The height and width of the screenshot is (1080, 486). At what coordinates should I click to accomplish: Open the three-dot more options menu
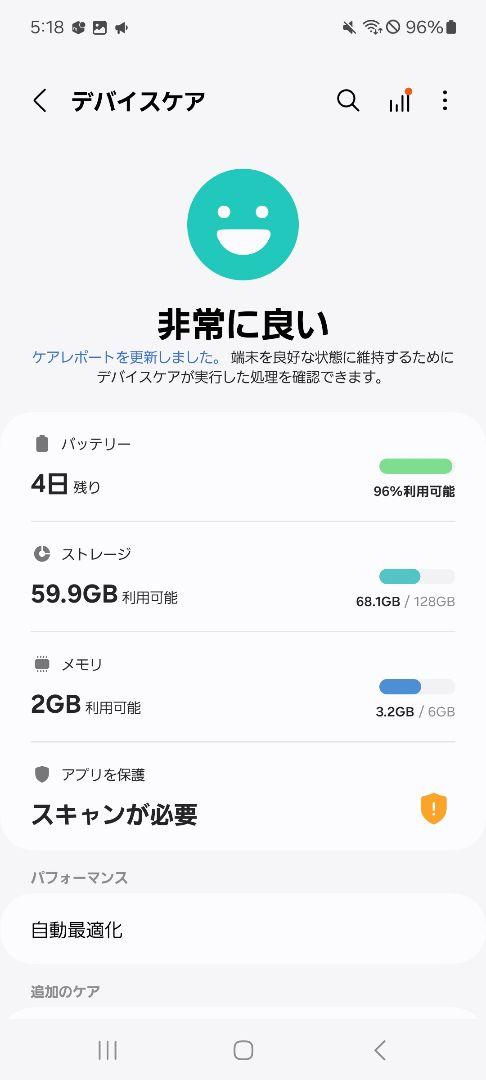point(445,101)
